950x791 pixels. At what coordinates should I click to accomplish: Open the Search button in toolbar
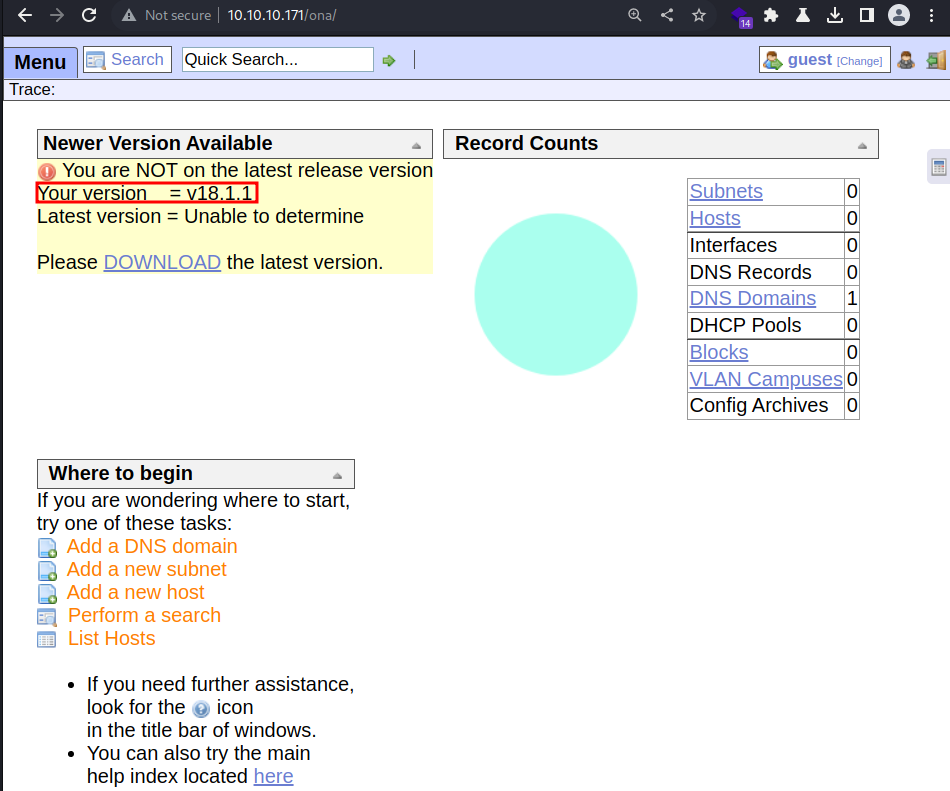[127, 59]
